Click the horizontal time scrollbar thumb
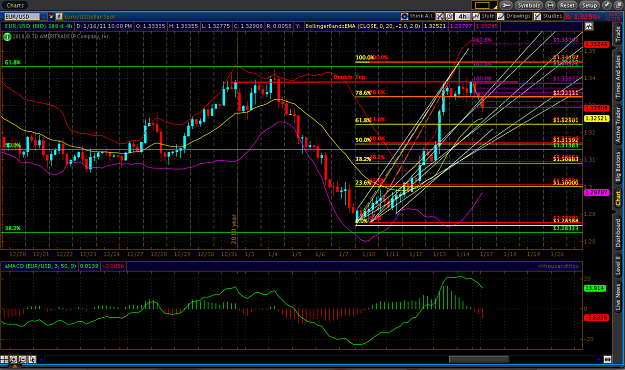The width and height of the screenshot is (625, 370). [479, 360]
